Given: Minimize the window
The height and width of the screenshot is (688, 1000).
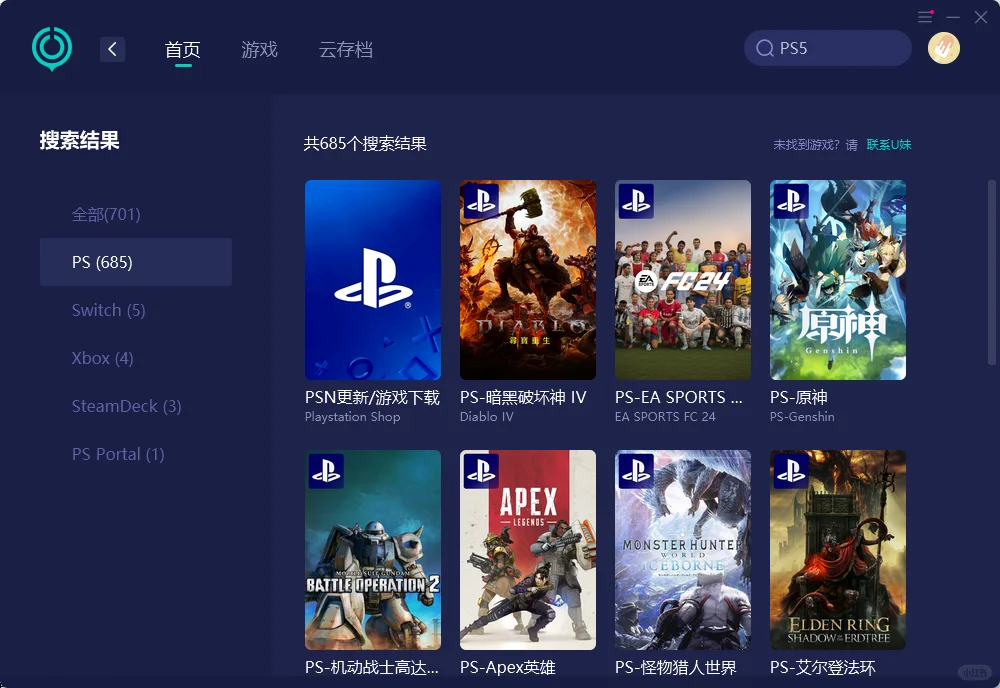Looking at the screenshot, I should click(953, 17).
